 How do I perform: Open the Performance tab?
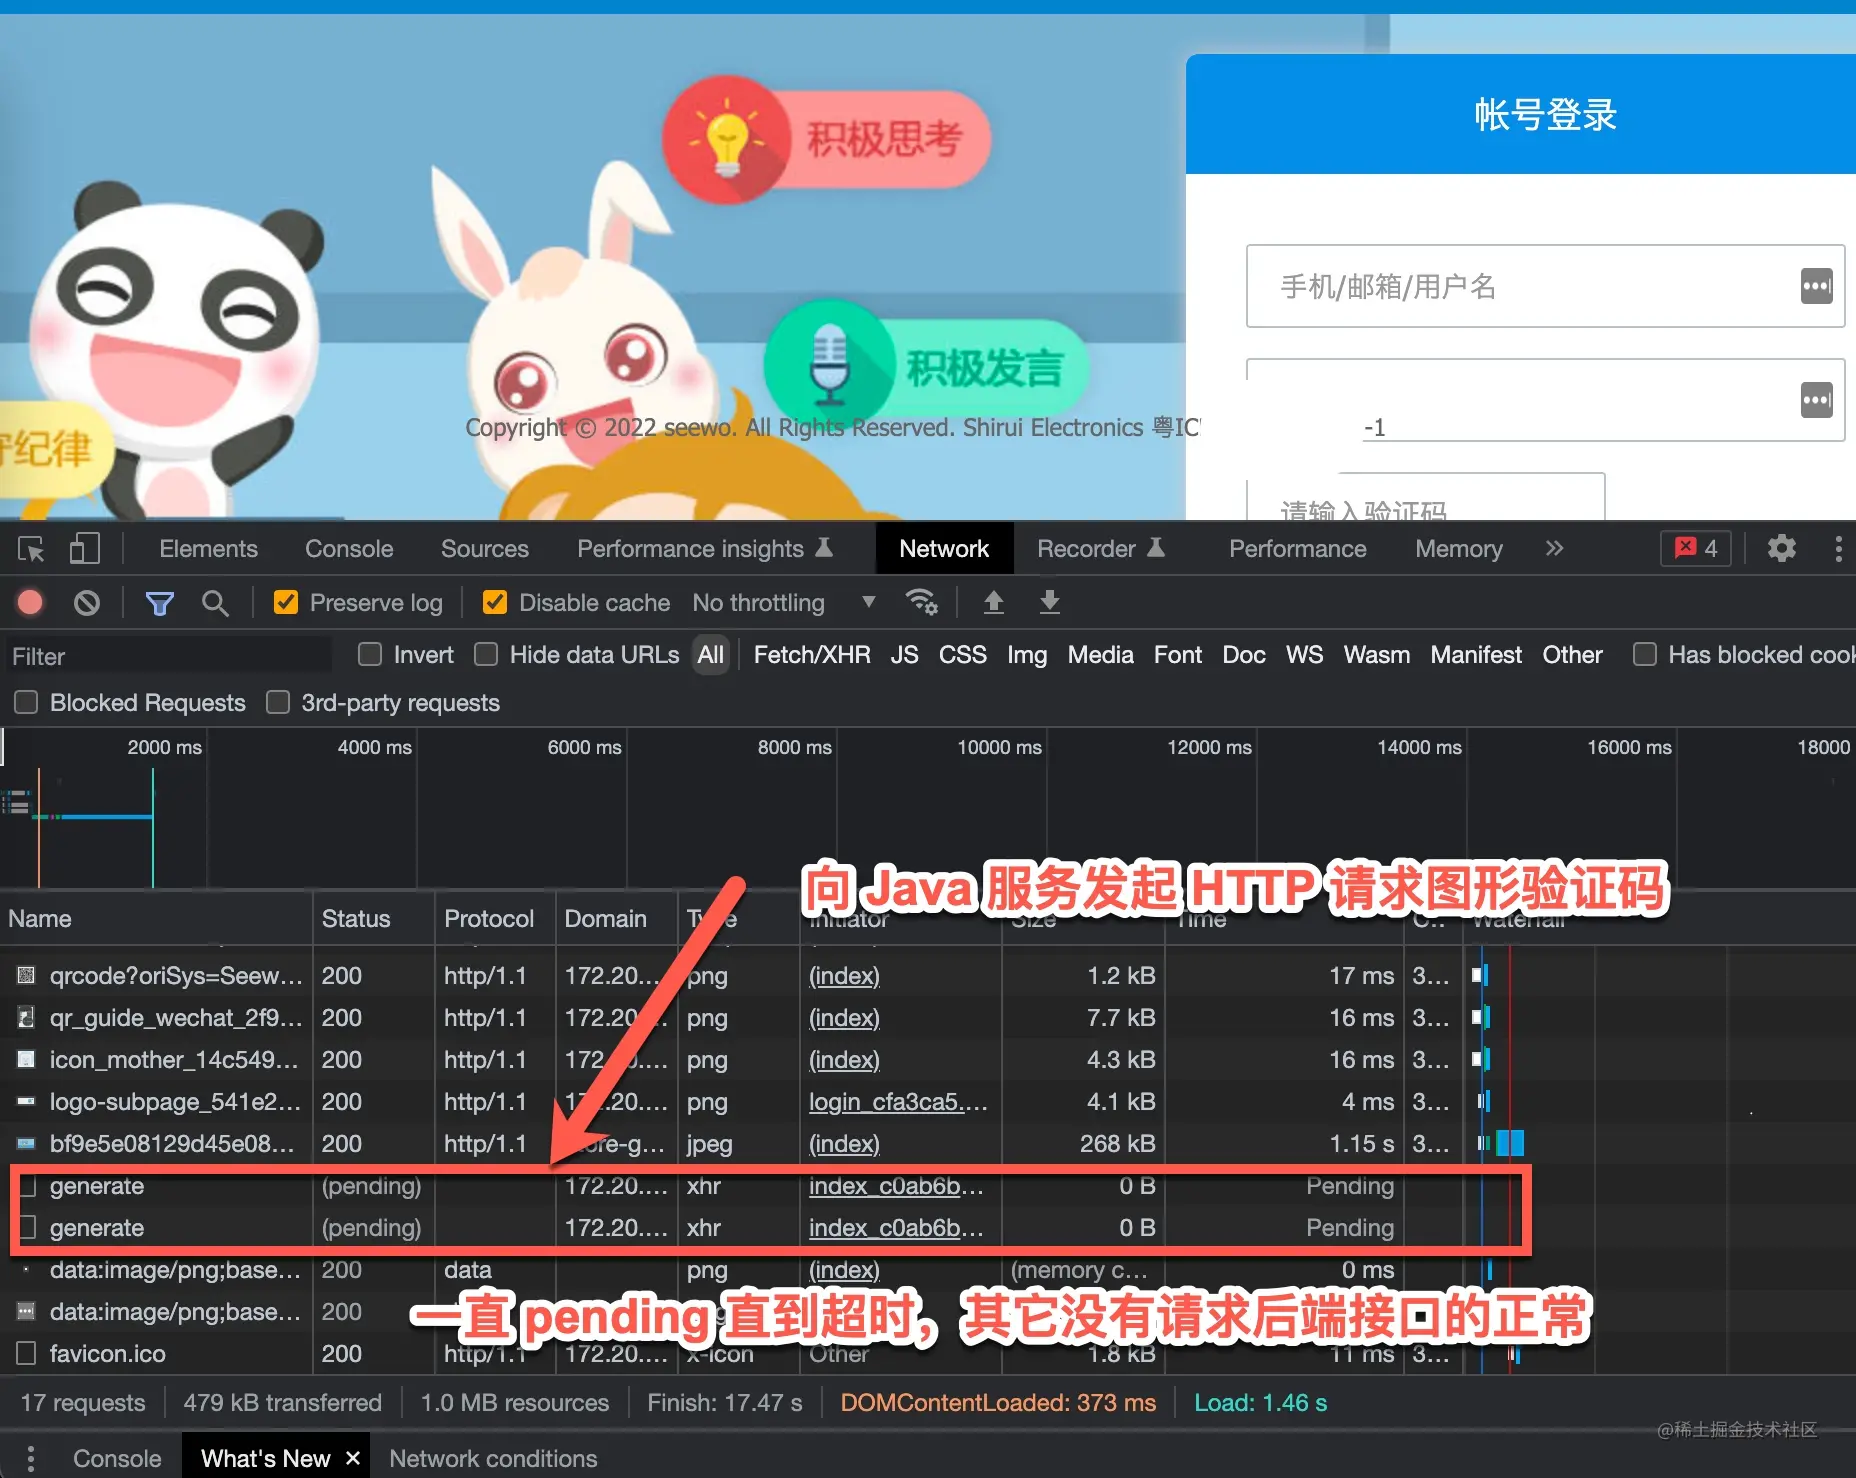click(x=1297, y=549)
